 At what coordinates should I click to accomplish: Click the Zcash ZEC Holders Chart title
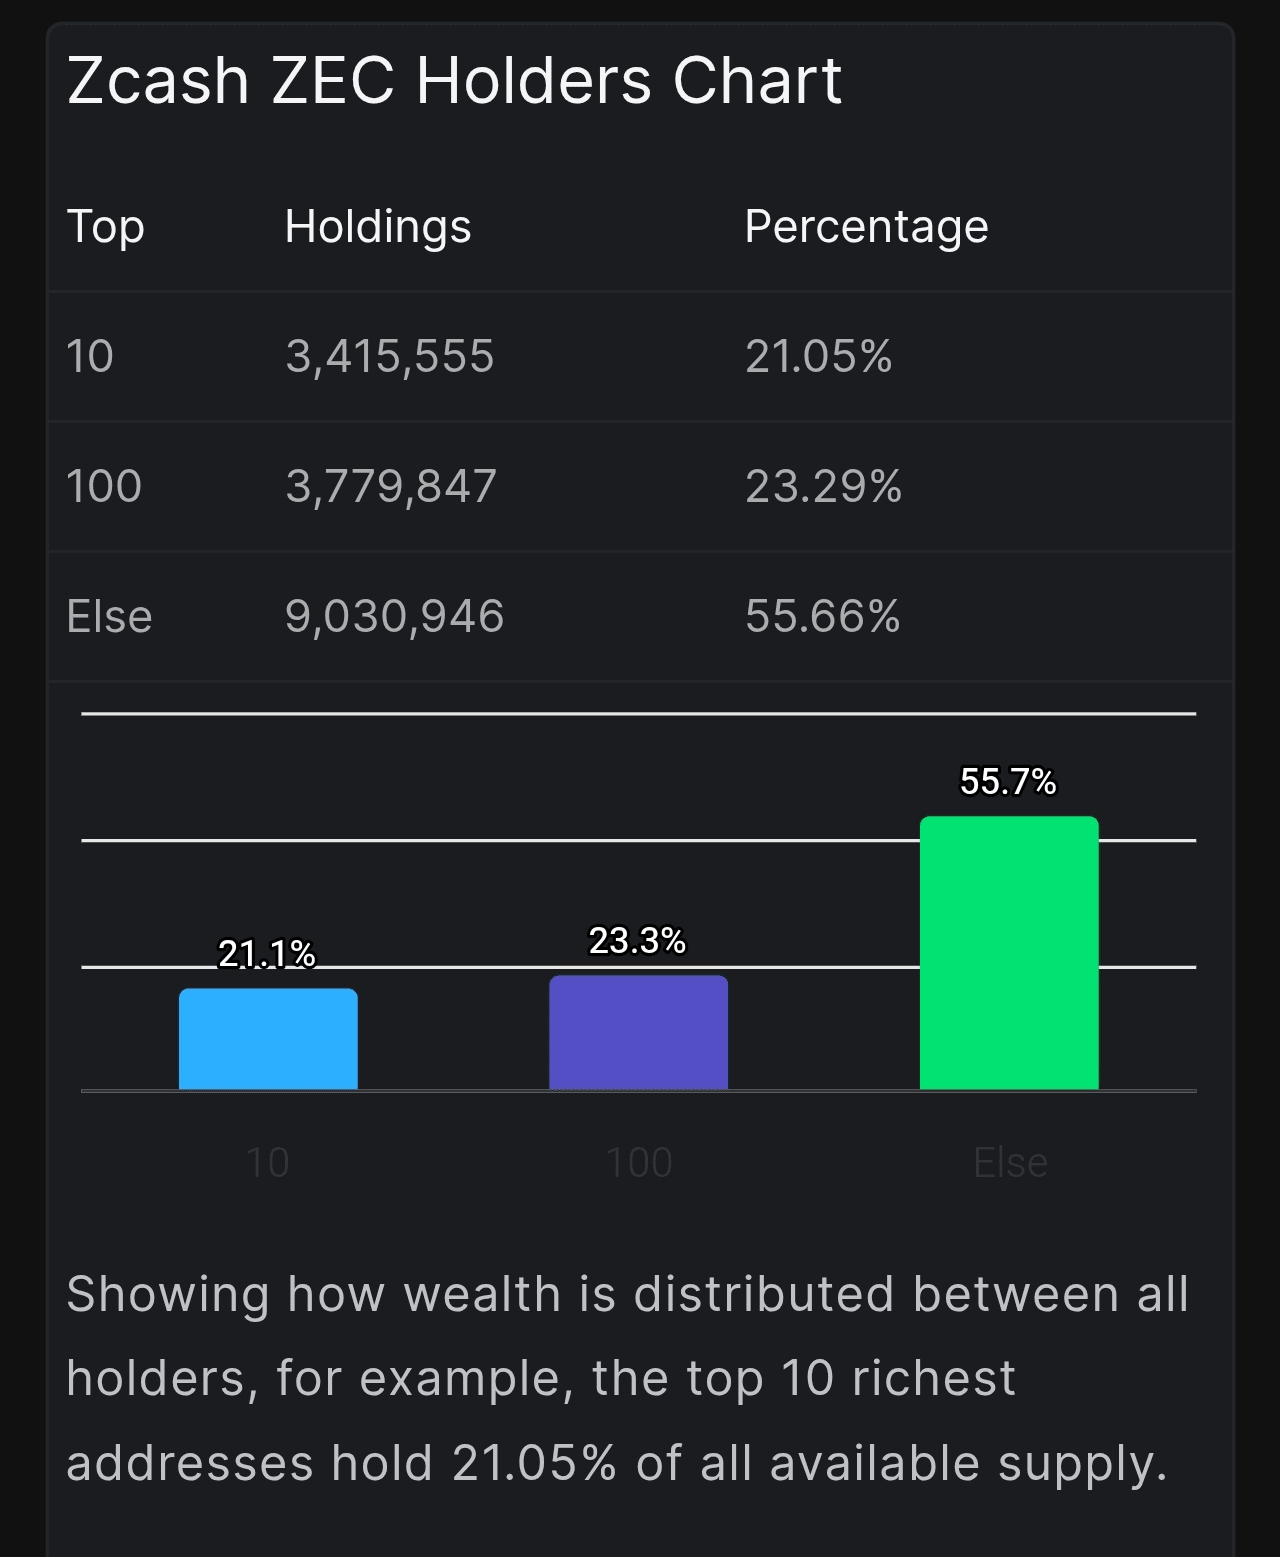(x=454, y=80)
